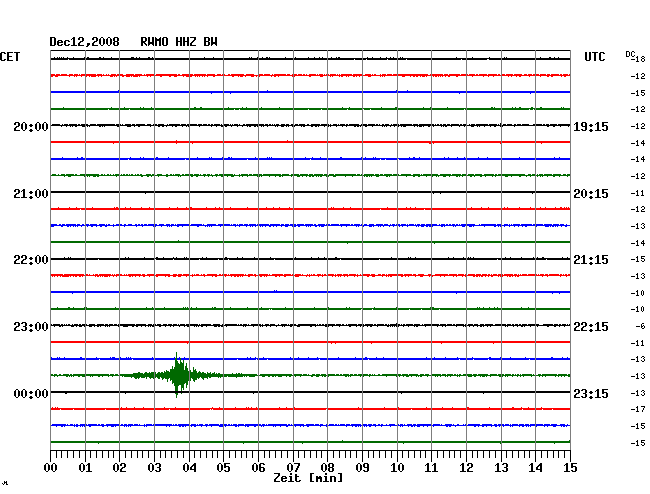Click the 21:00 CET time label
Viewport: 650px width, 494px height.
31,194
